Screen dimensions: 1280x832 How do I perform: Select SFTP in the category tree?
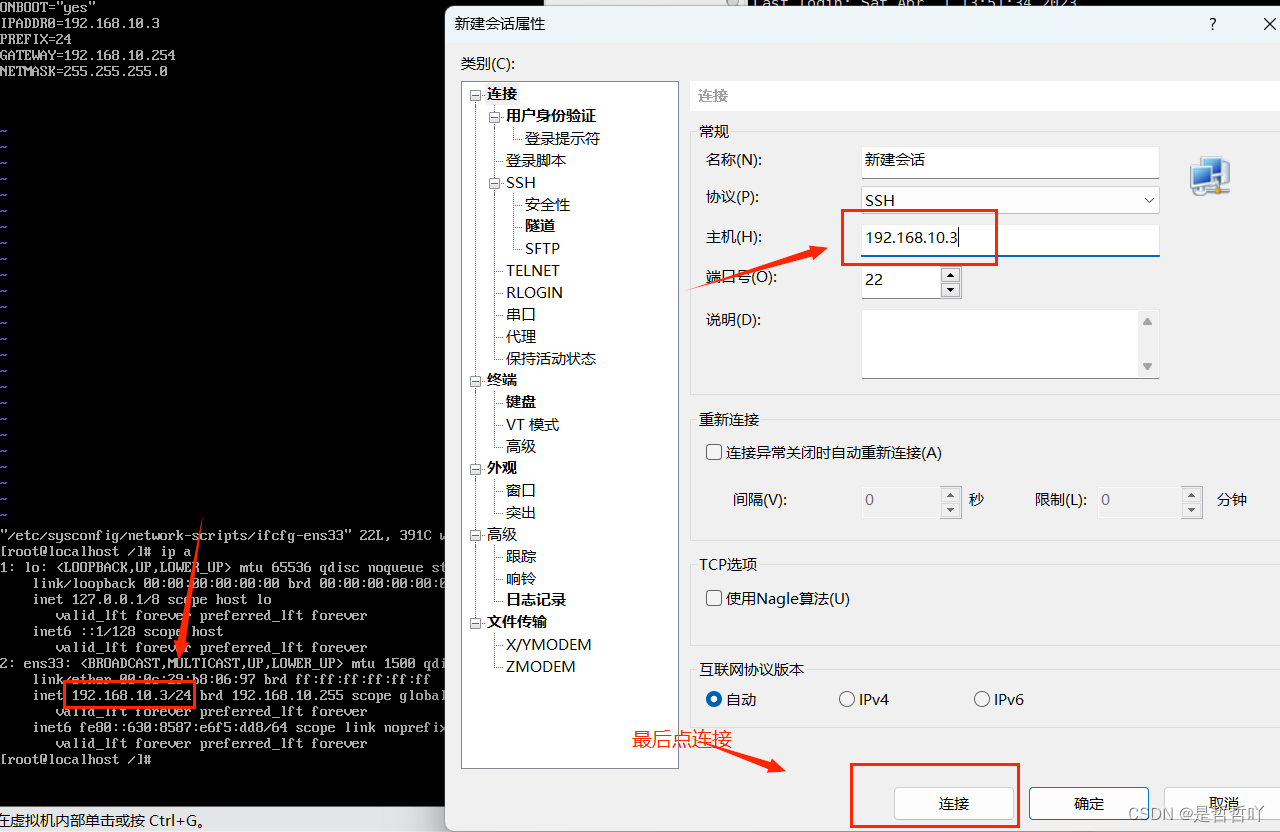(x=542, y=248)
